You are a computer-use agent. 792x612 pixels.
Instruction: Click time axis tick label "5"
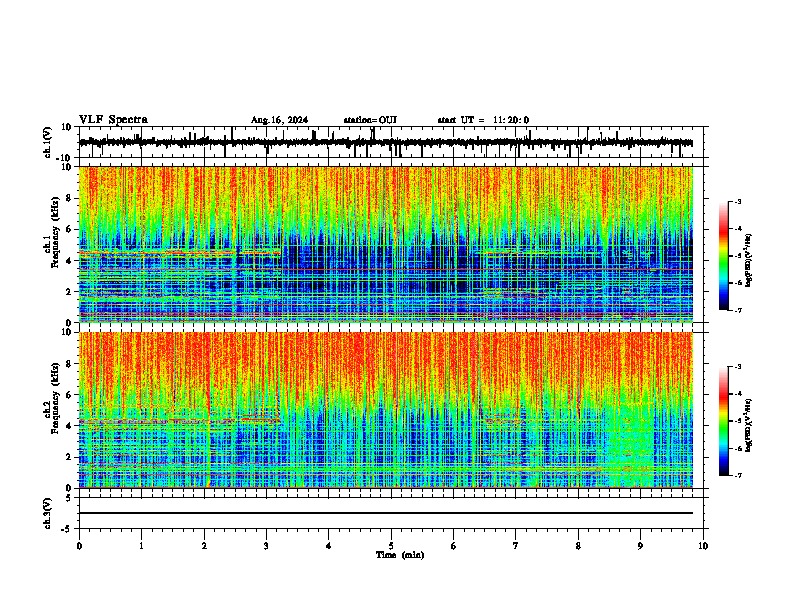(391, 546)
